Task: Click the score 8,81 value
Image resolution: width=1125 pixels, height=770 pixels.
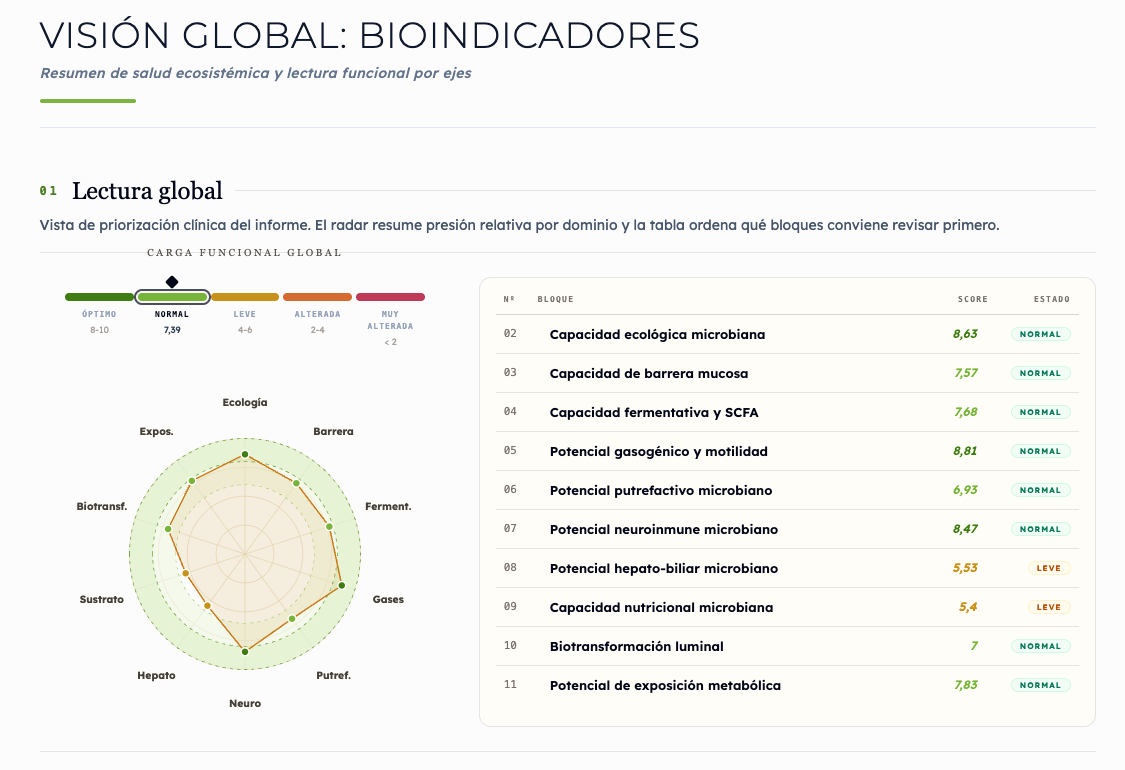Action: 965,451
